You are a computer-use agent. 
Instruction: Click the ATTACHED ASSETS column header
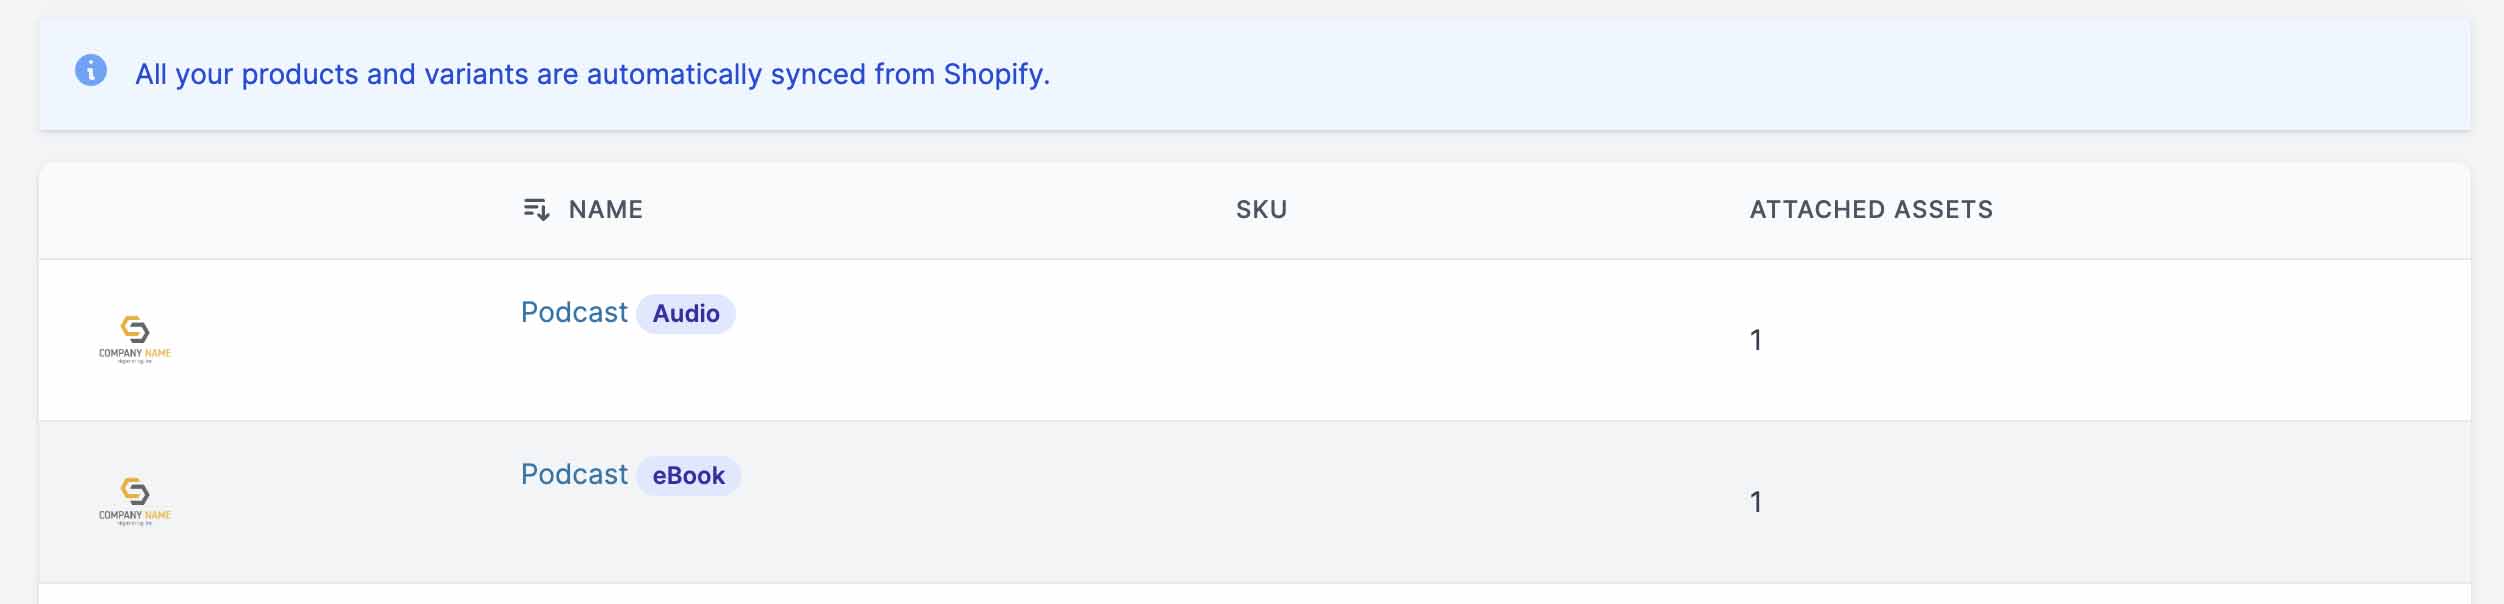click(1870, 209)
